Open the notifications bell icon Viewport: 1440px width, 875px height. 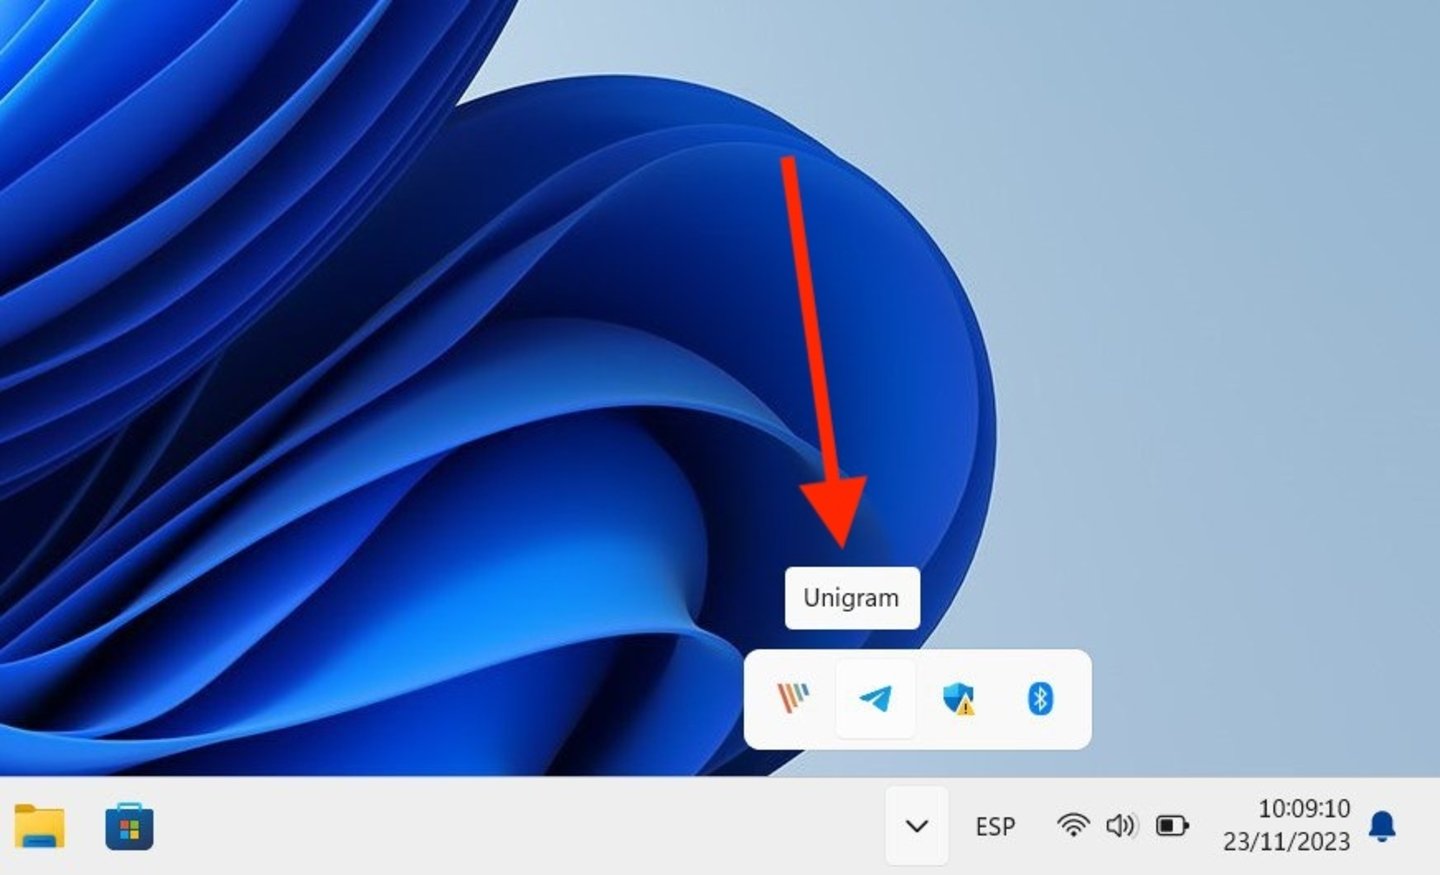pos(1383,826)
